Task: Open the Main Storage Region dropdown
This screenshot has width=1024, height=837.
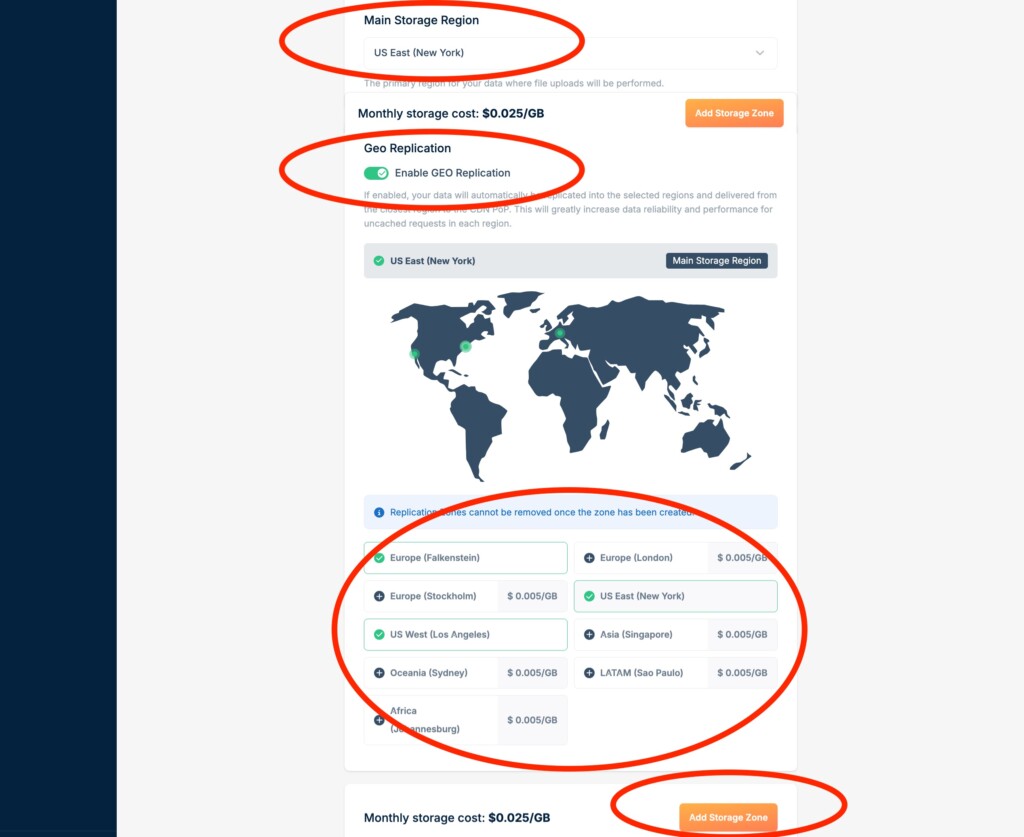Action: pyautogui.click(x=570, y=53)
